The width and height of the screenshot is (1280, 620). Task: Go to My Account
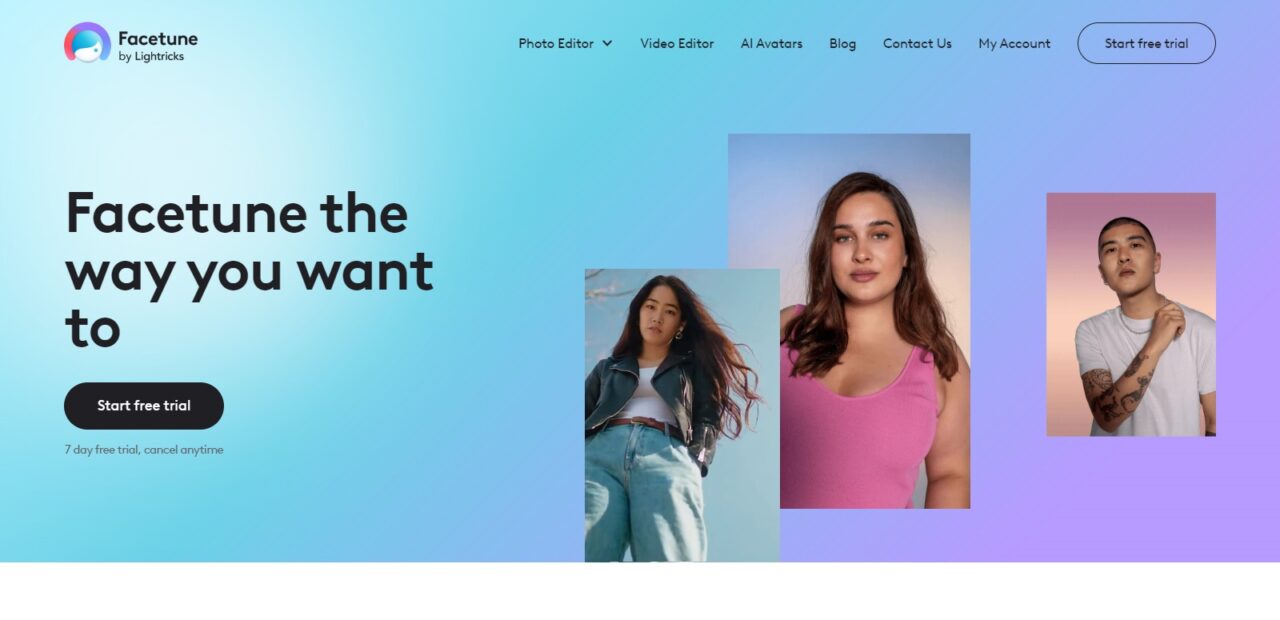[1014, 43]
